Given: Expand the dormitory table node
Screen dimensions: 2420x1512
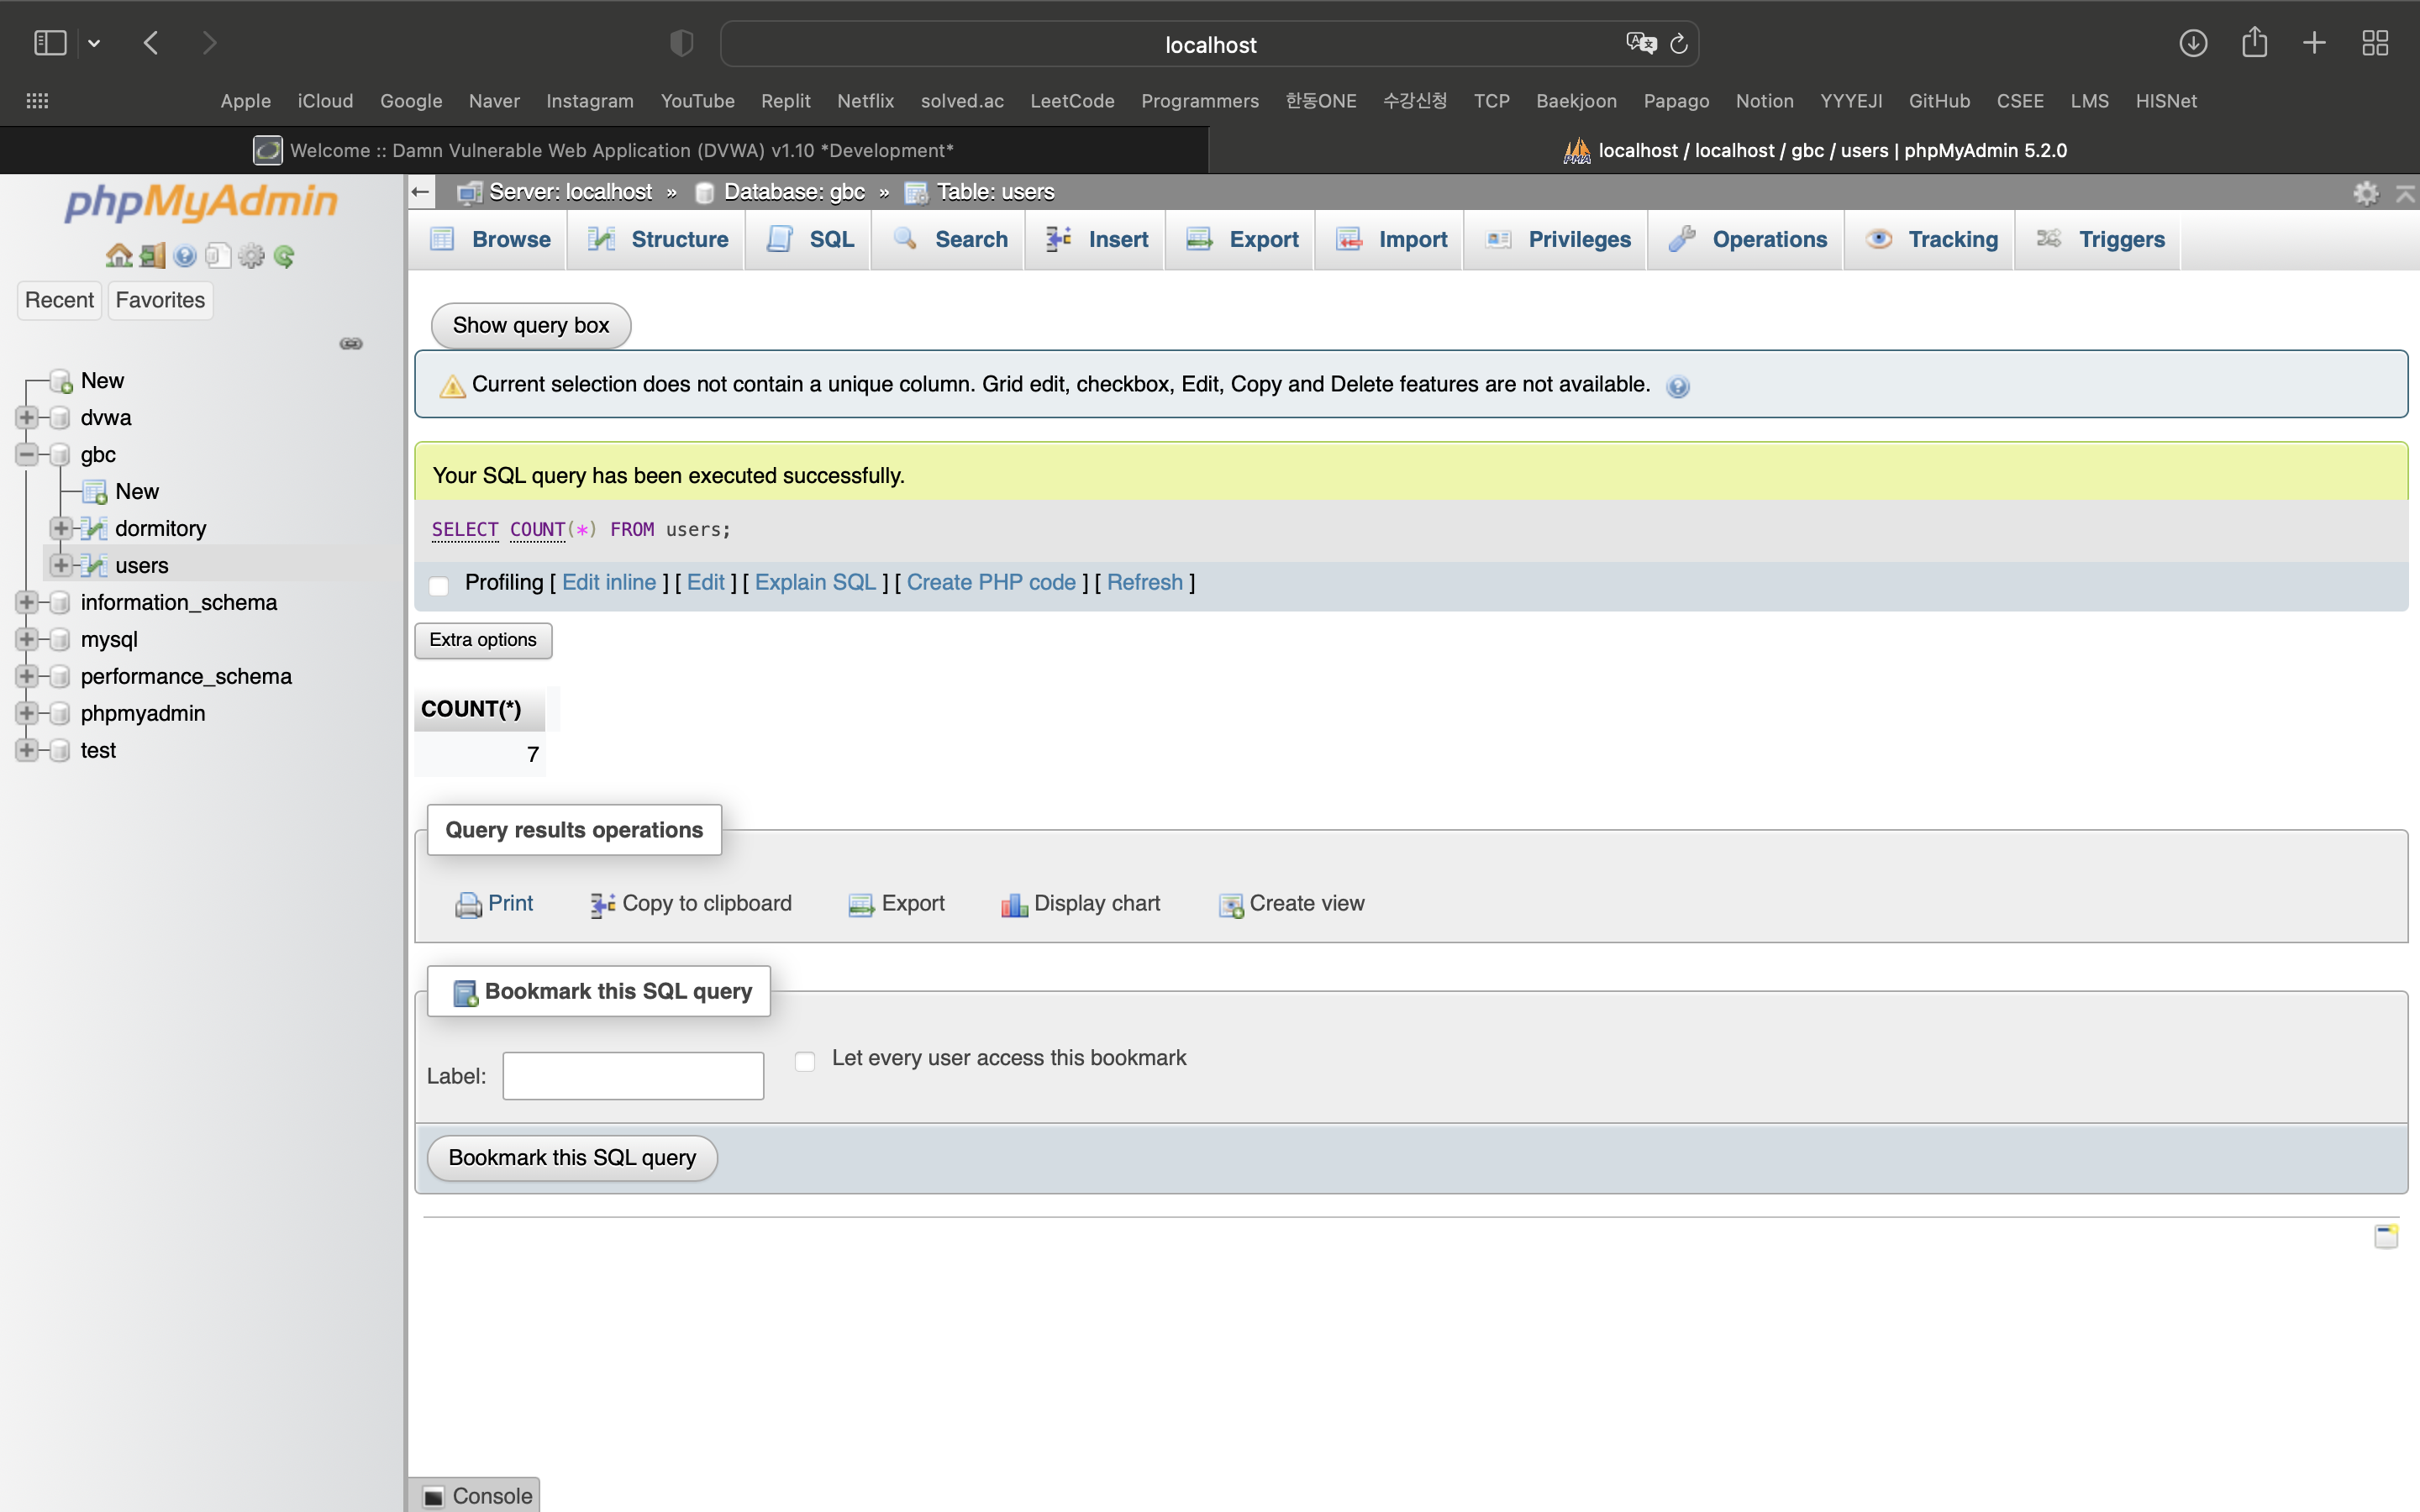Looking at the screenshot, I should pos(61,528).
